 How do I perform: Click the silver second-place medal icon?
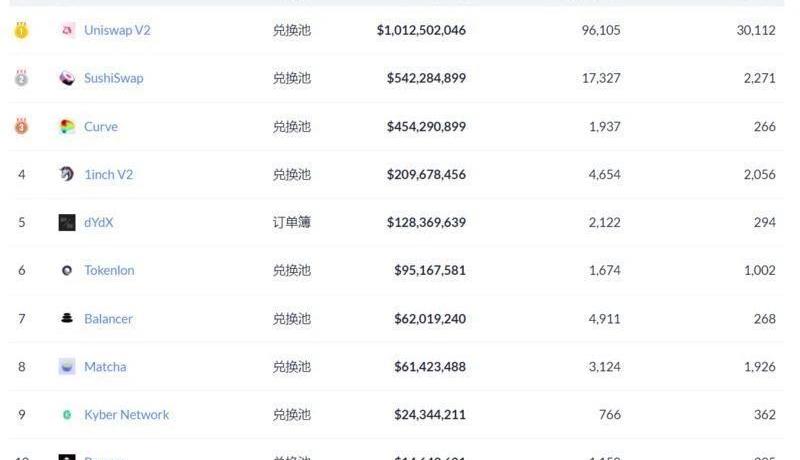[21, 78]
